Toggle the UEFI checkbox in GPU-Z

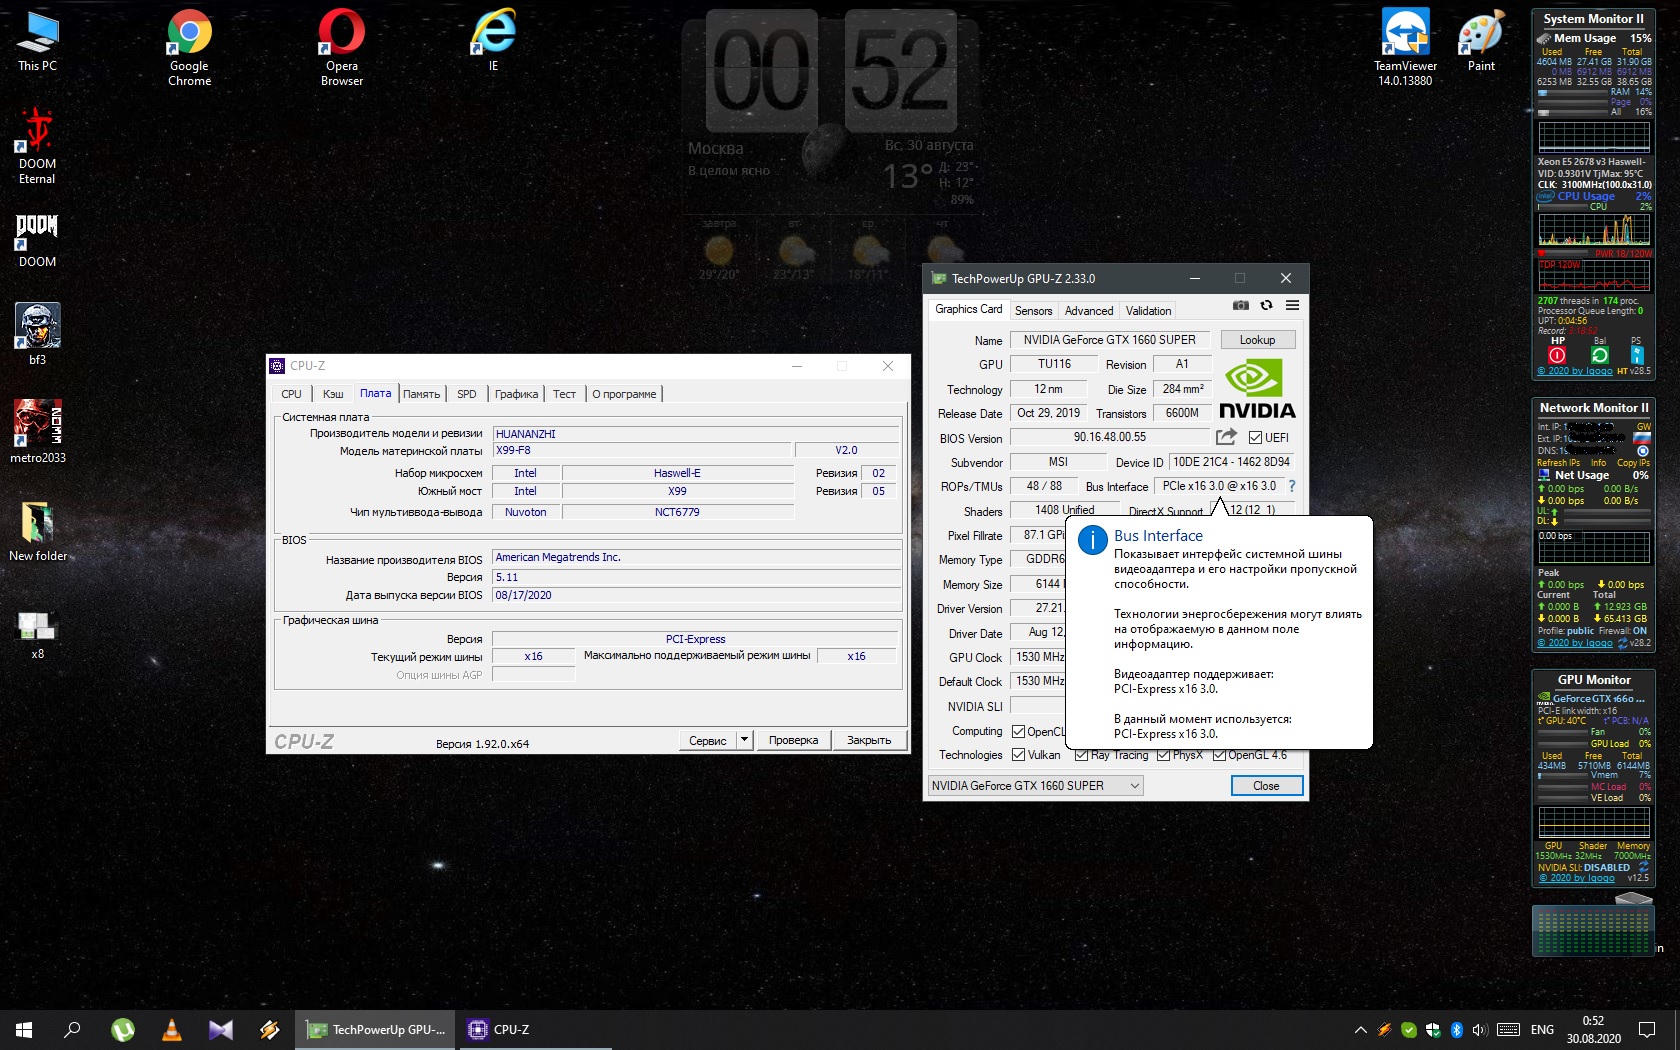point(1255,438)
